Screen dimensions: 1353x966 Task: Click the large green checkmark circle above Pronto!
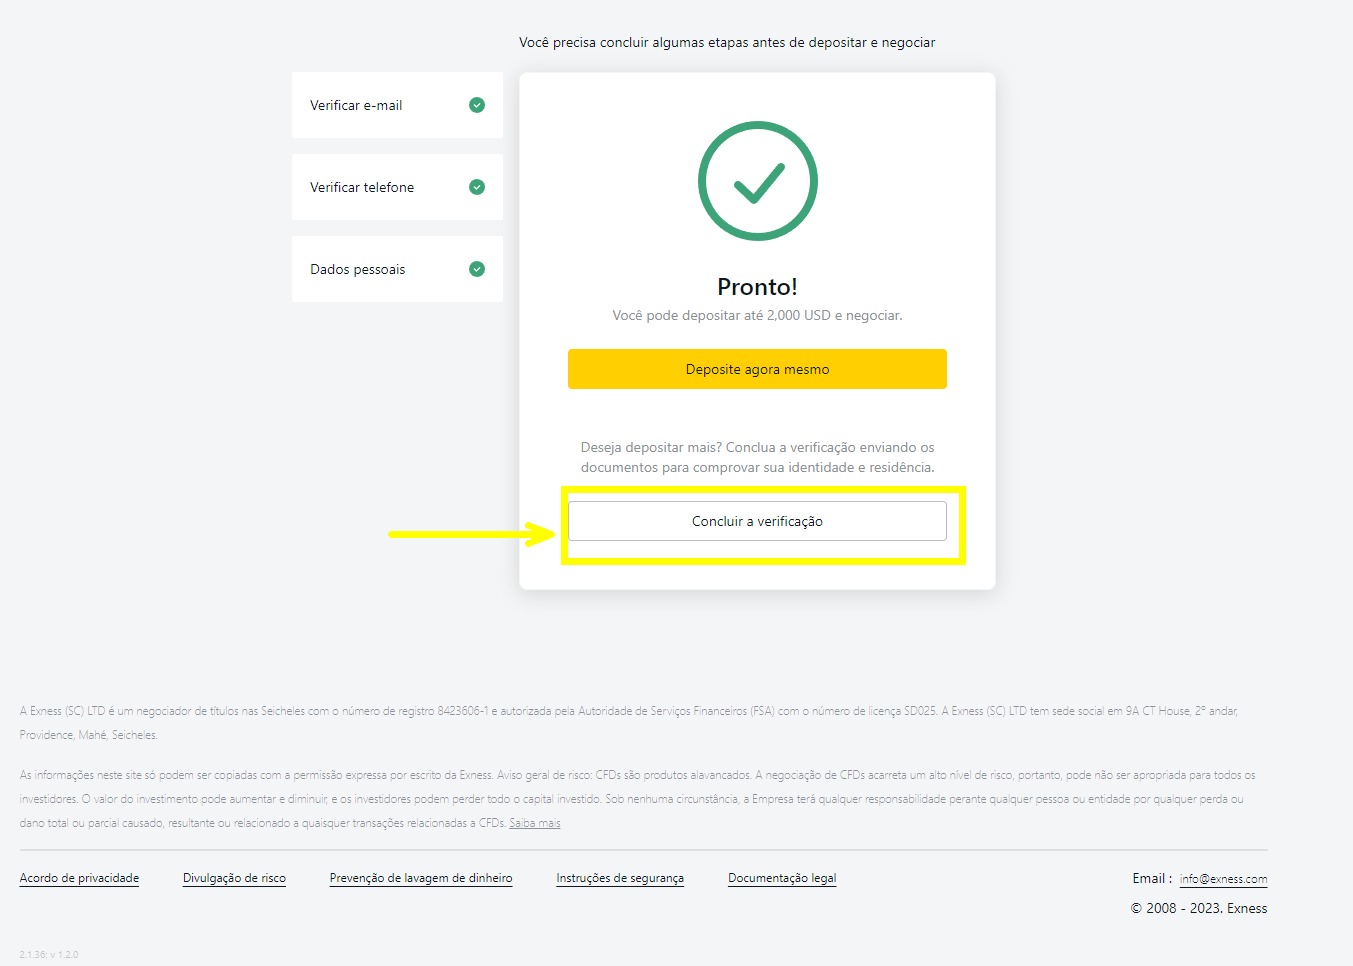757,181
